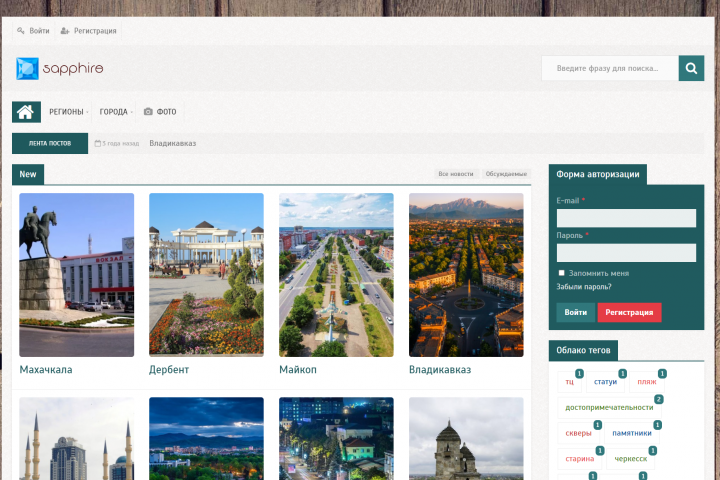Click the search magnifier button
Viewport: 720px width, 480px height.
click(x=691, y=68)
